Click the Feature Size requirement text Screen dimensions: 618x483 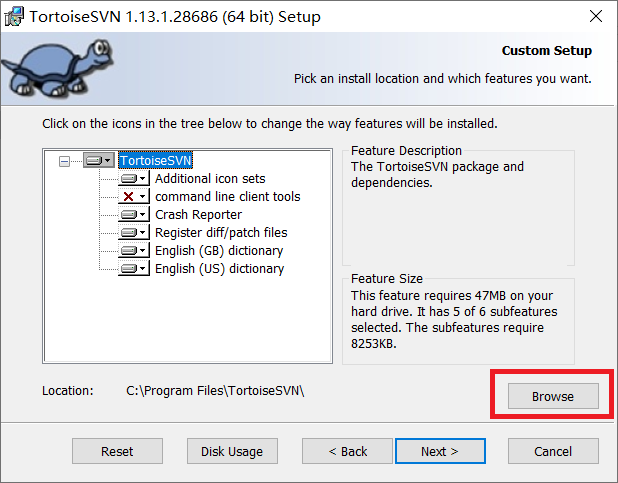(x=454, y=320)
